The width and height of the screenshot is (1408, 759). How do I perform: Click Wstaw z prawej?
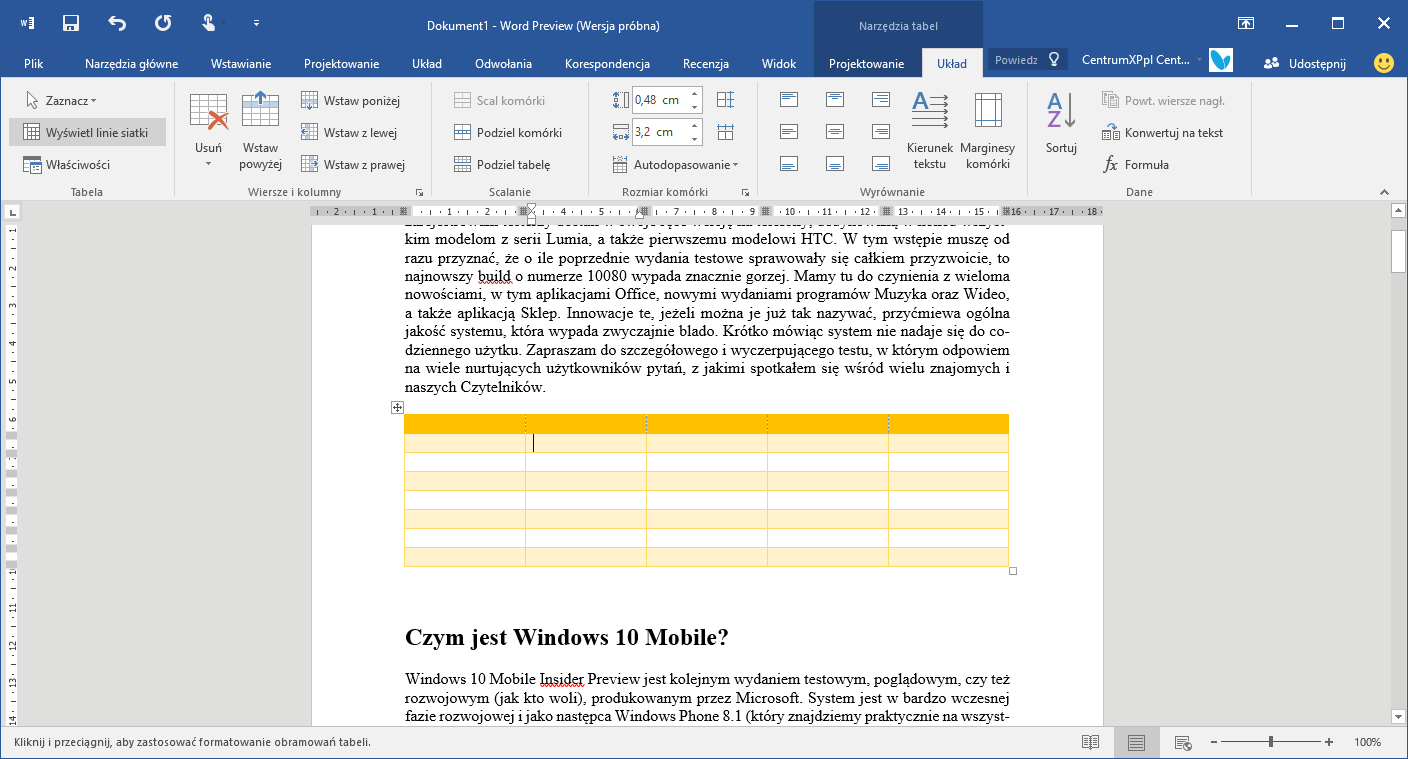pos(353,165)
